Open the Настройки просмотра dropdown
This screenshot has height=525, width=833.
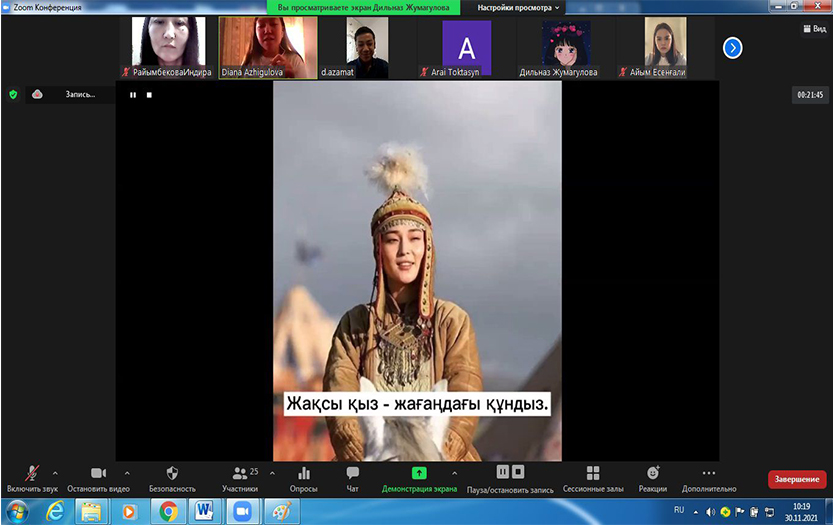[519, 7]
